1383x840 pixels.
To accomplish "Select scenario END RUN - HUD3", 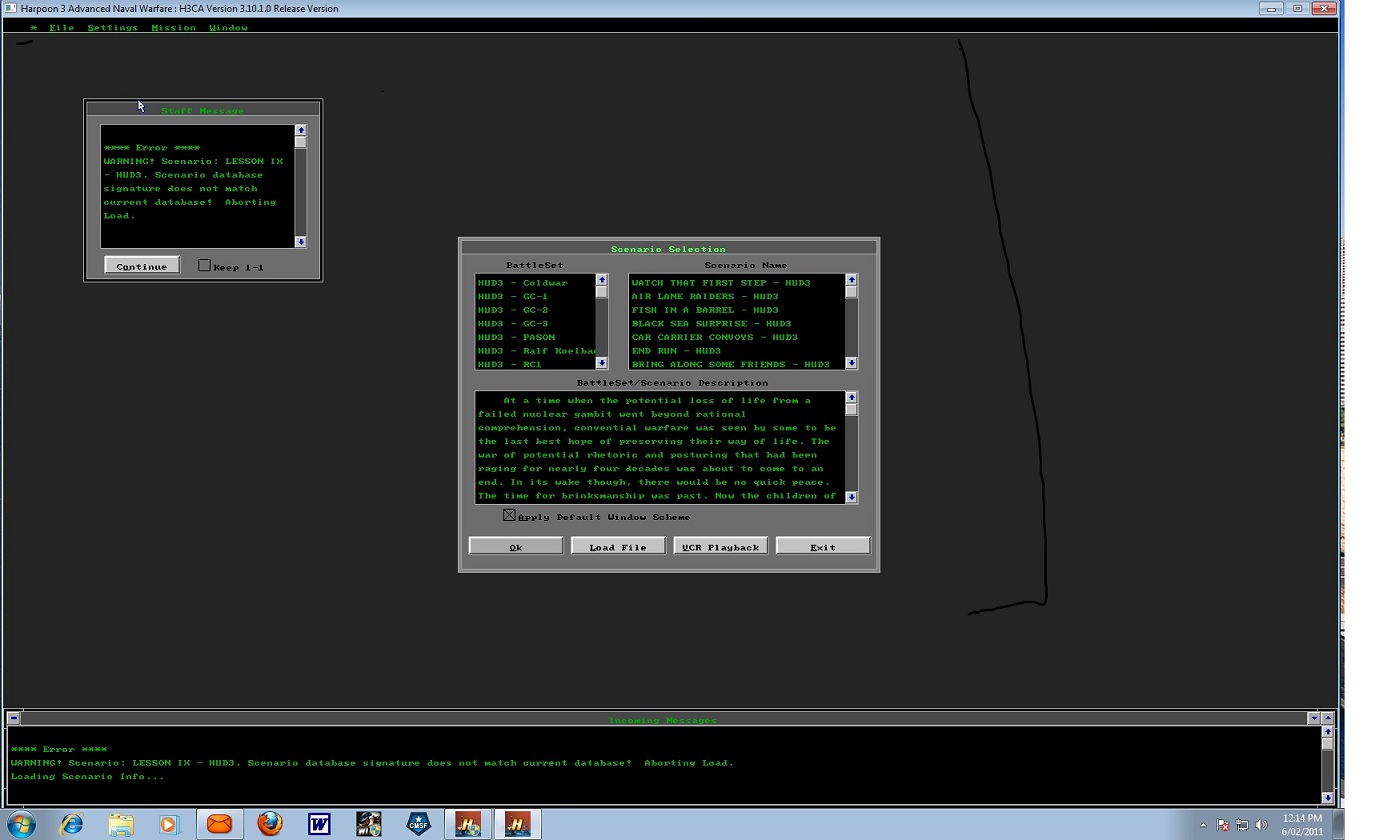I will click(x=676, y=351).
